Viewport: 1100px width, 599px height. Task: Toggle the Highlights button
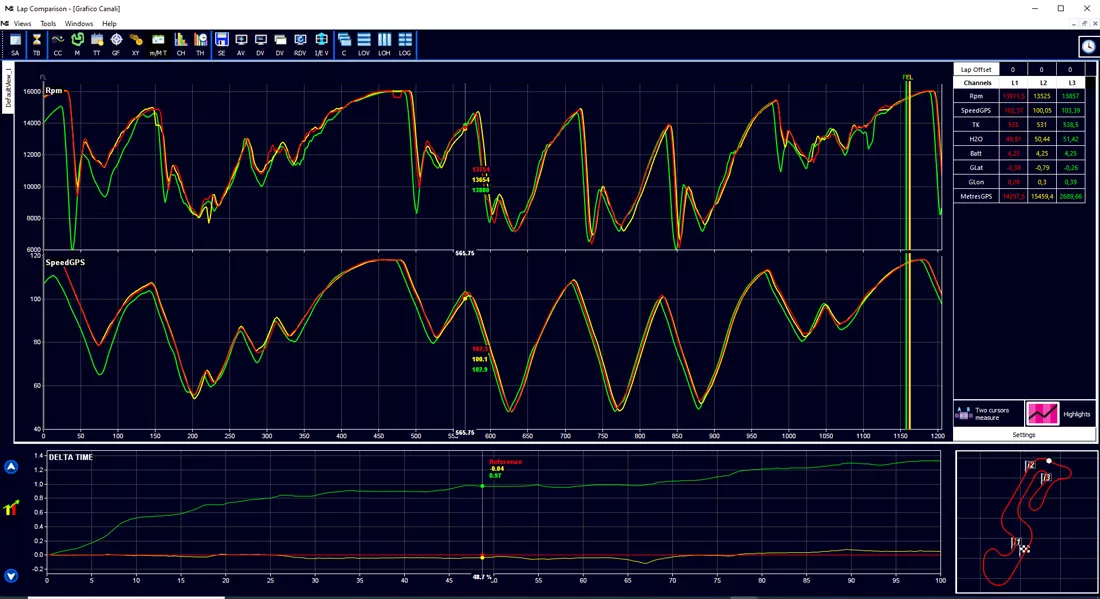click(x=1059, y=414)
